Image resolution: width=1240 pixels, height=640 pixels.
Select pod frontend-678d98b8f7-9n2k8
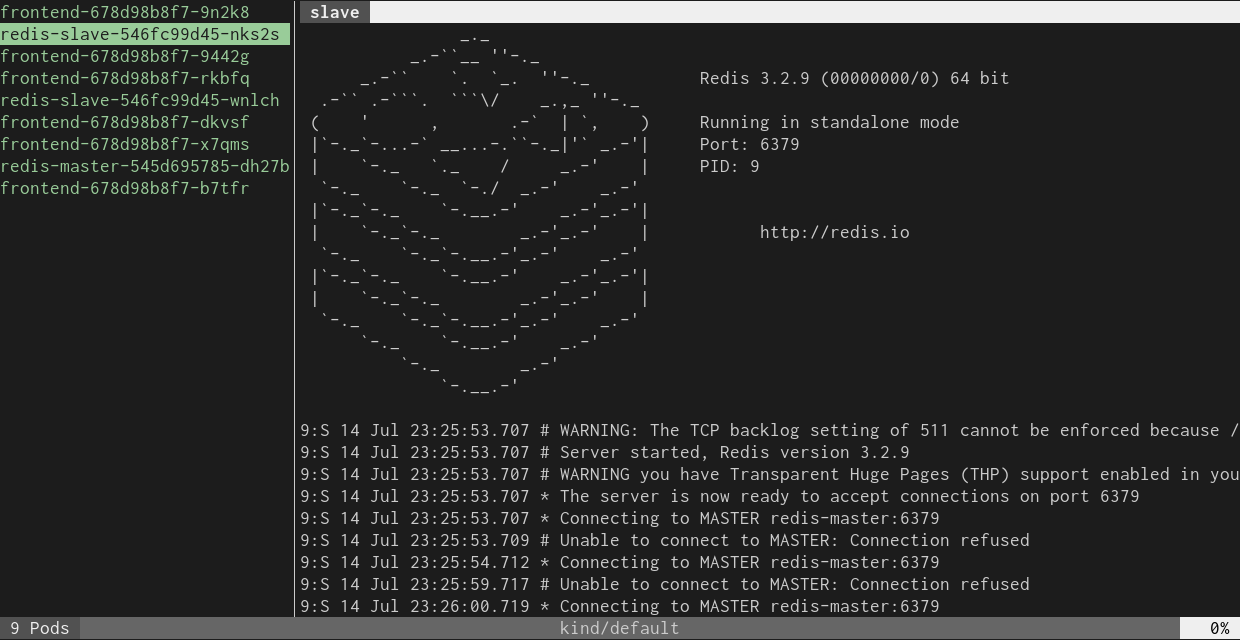tap(124, 12)
